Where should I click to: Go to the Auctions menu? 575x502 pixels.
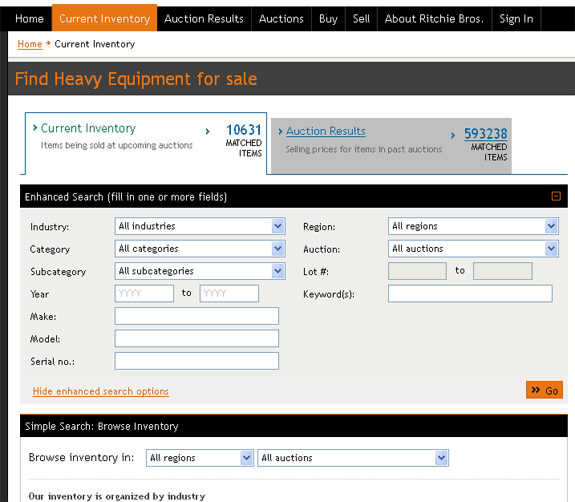click(281, 19)
